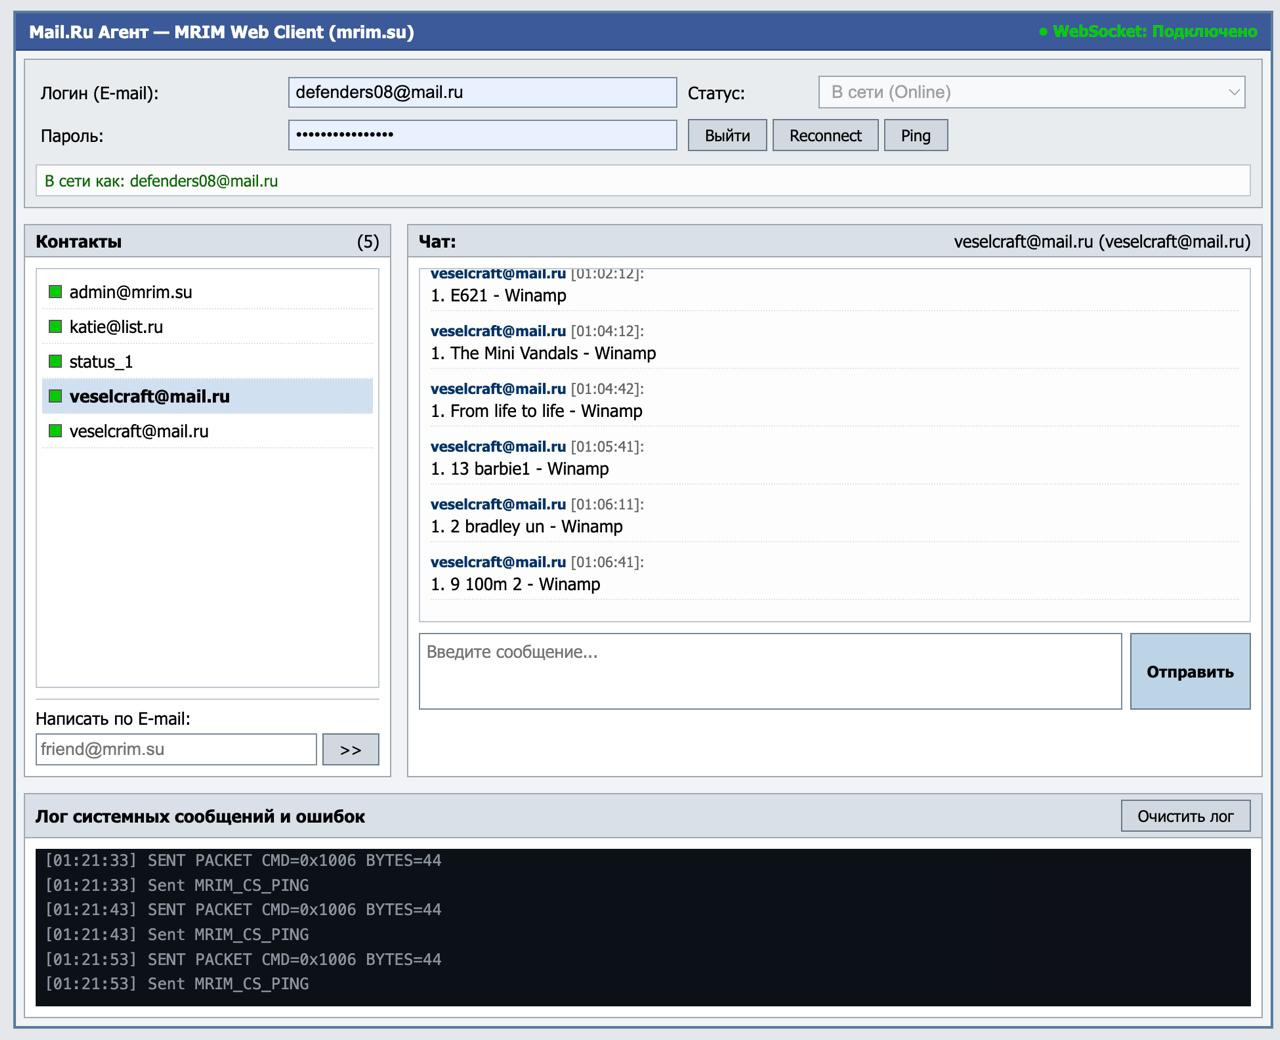Viewport: 1280px width, 1040px height.
Task: Click log line "[01:21:53] Sent MRIM_CS_PING"
Action: click(177, 984)
